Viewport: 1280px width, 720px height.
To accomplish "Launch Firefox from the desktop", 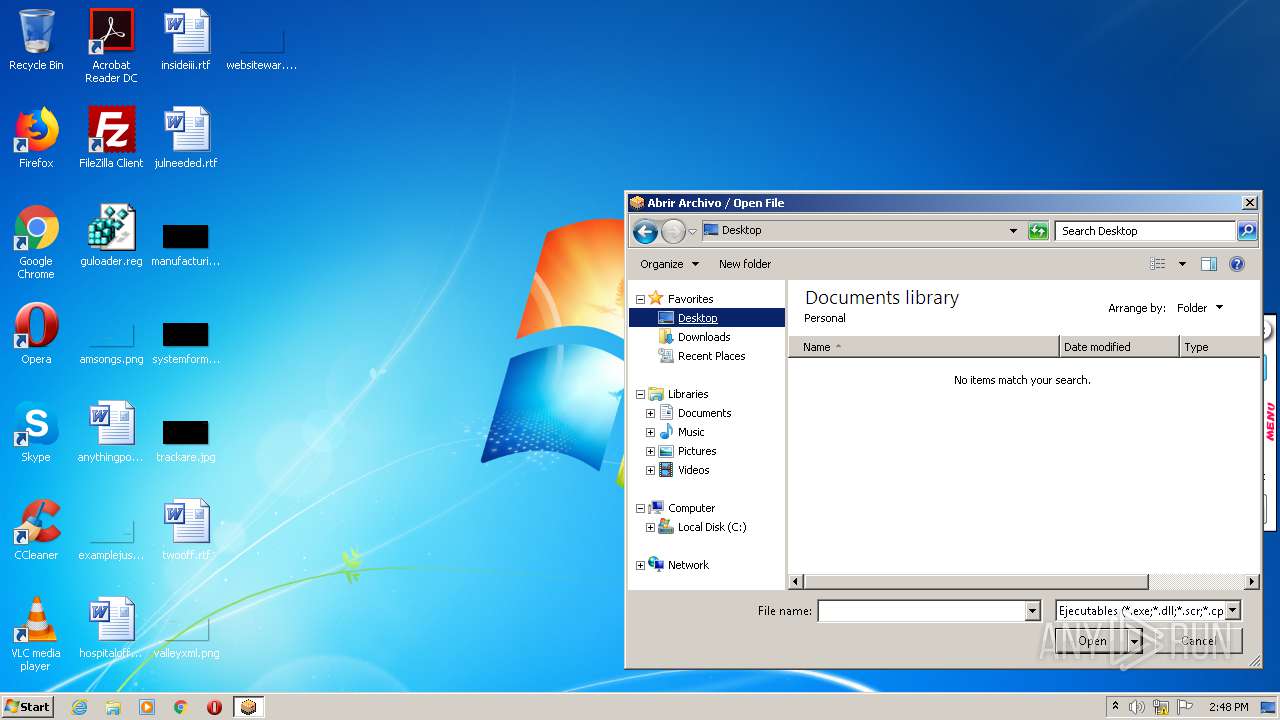I will (36, 138).
